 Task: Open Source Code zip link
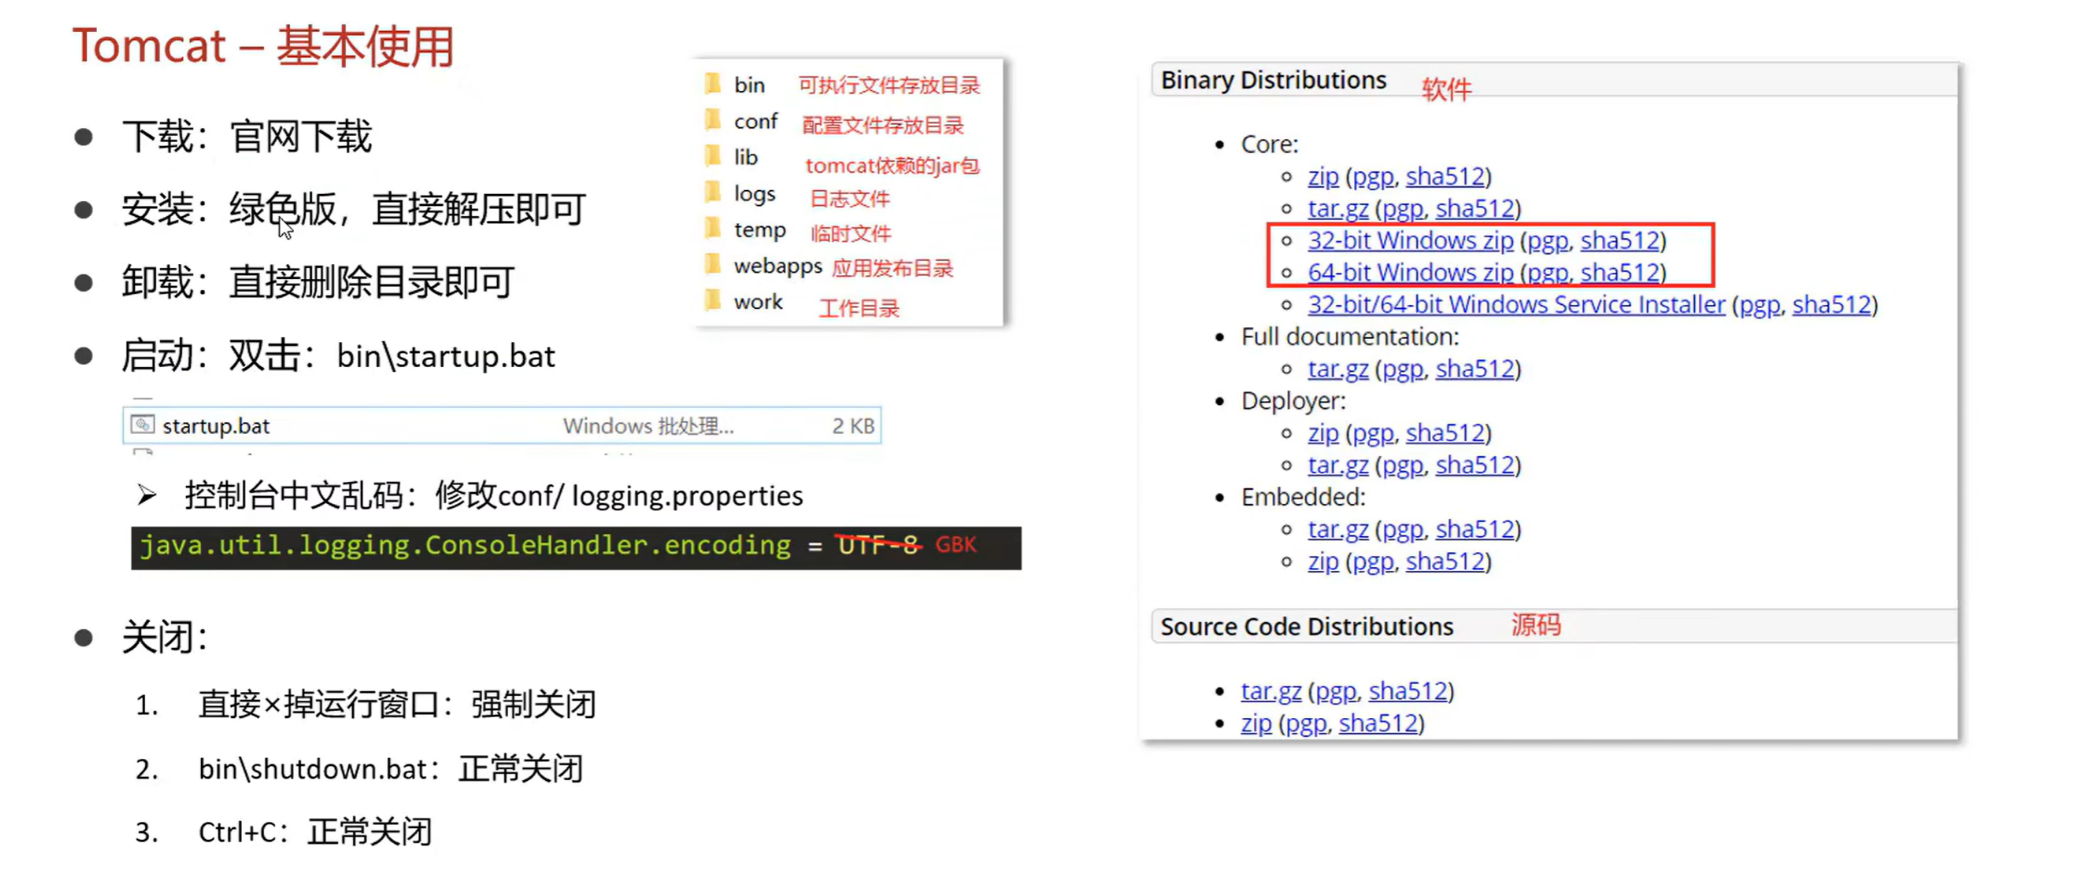(1256, 723)
